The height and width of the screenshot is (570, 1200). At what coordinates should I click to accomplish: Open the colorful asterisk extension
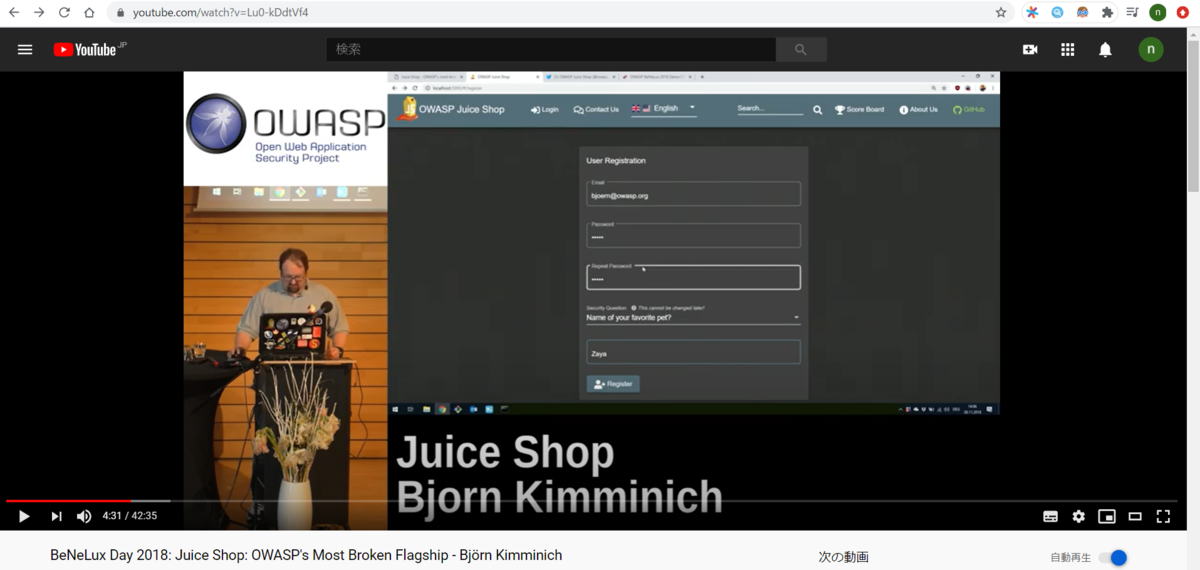coord(1032,13)
